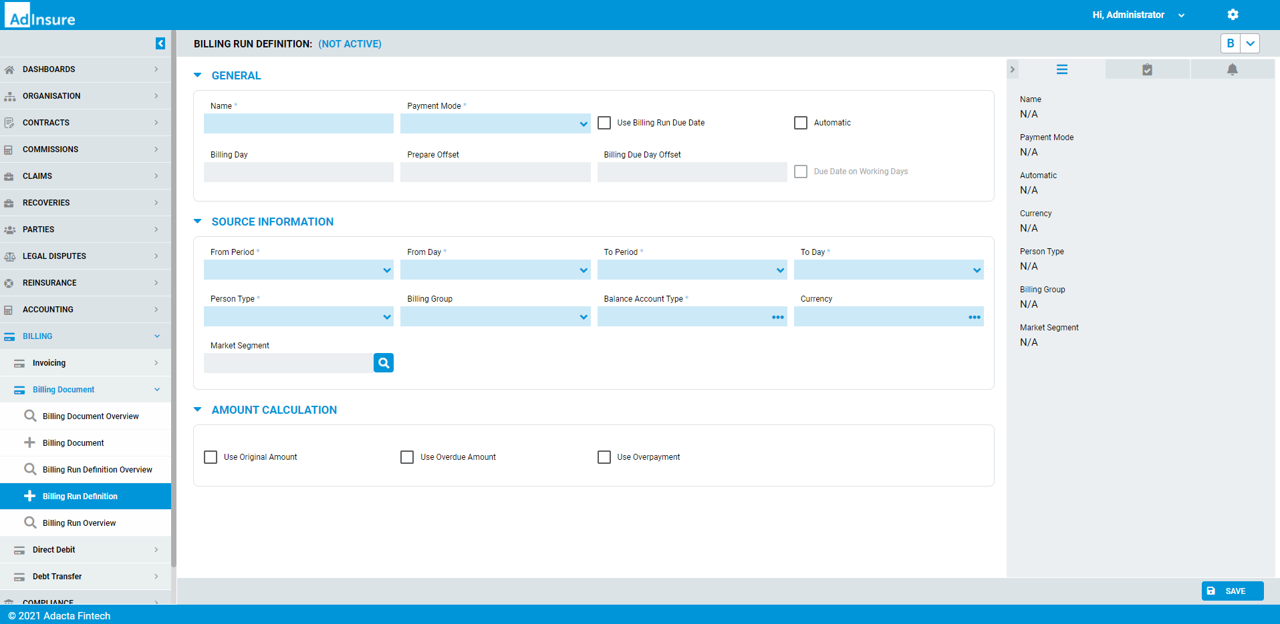Click the Market Segment search magnifier button
Image resolution: width=1280 pixels, height=624 pixels.
coord(383,363)
